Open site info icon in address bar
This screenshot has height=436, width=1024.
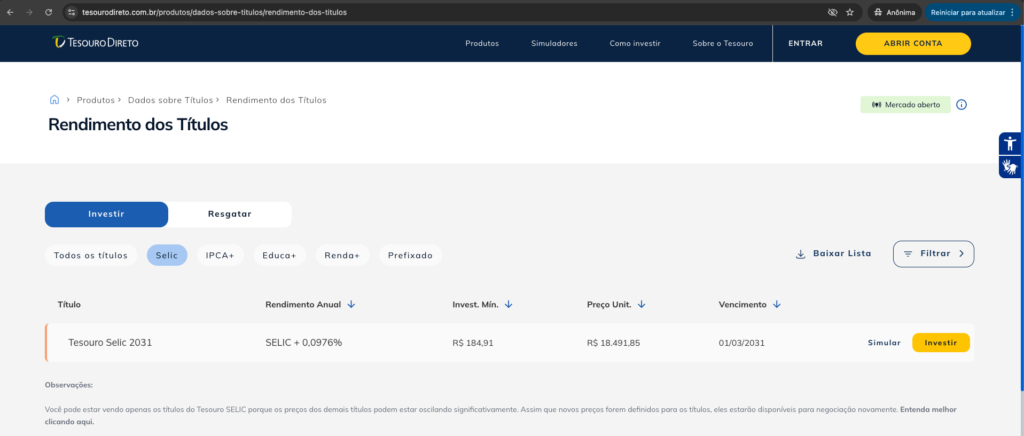click(72, 12)
